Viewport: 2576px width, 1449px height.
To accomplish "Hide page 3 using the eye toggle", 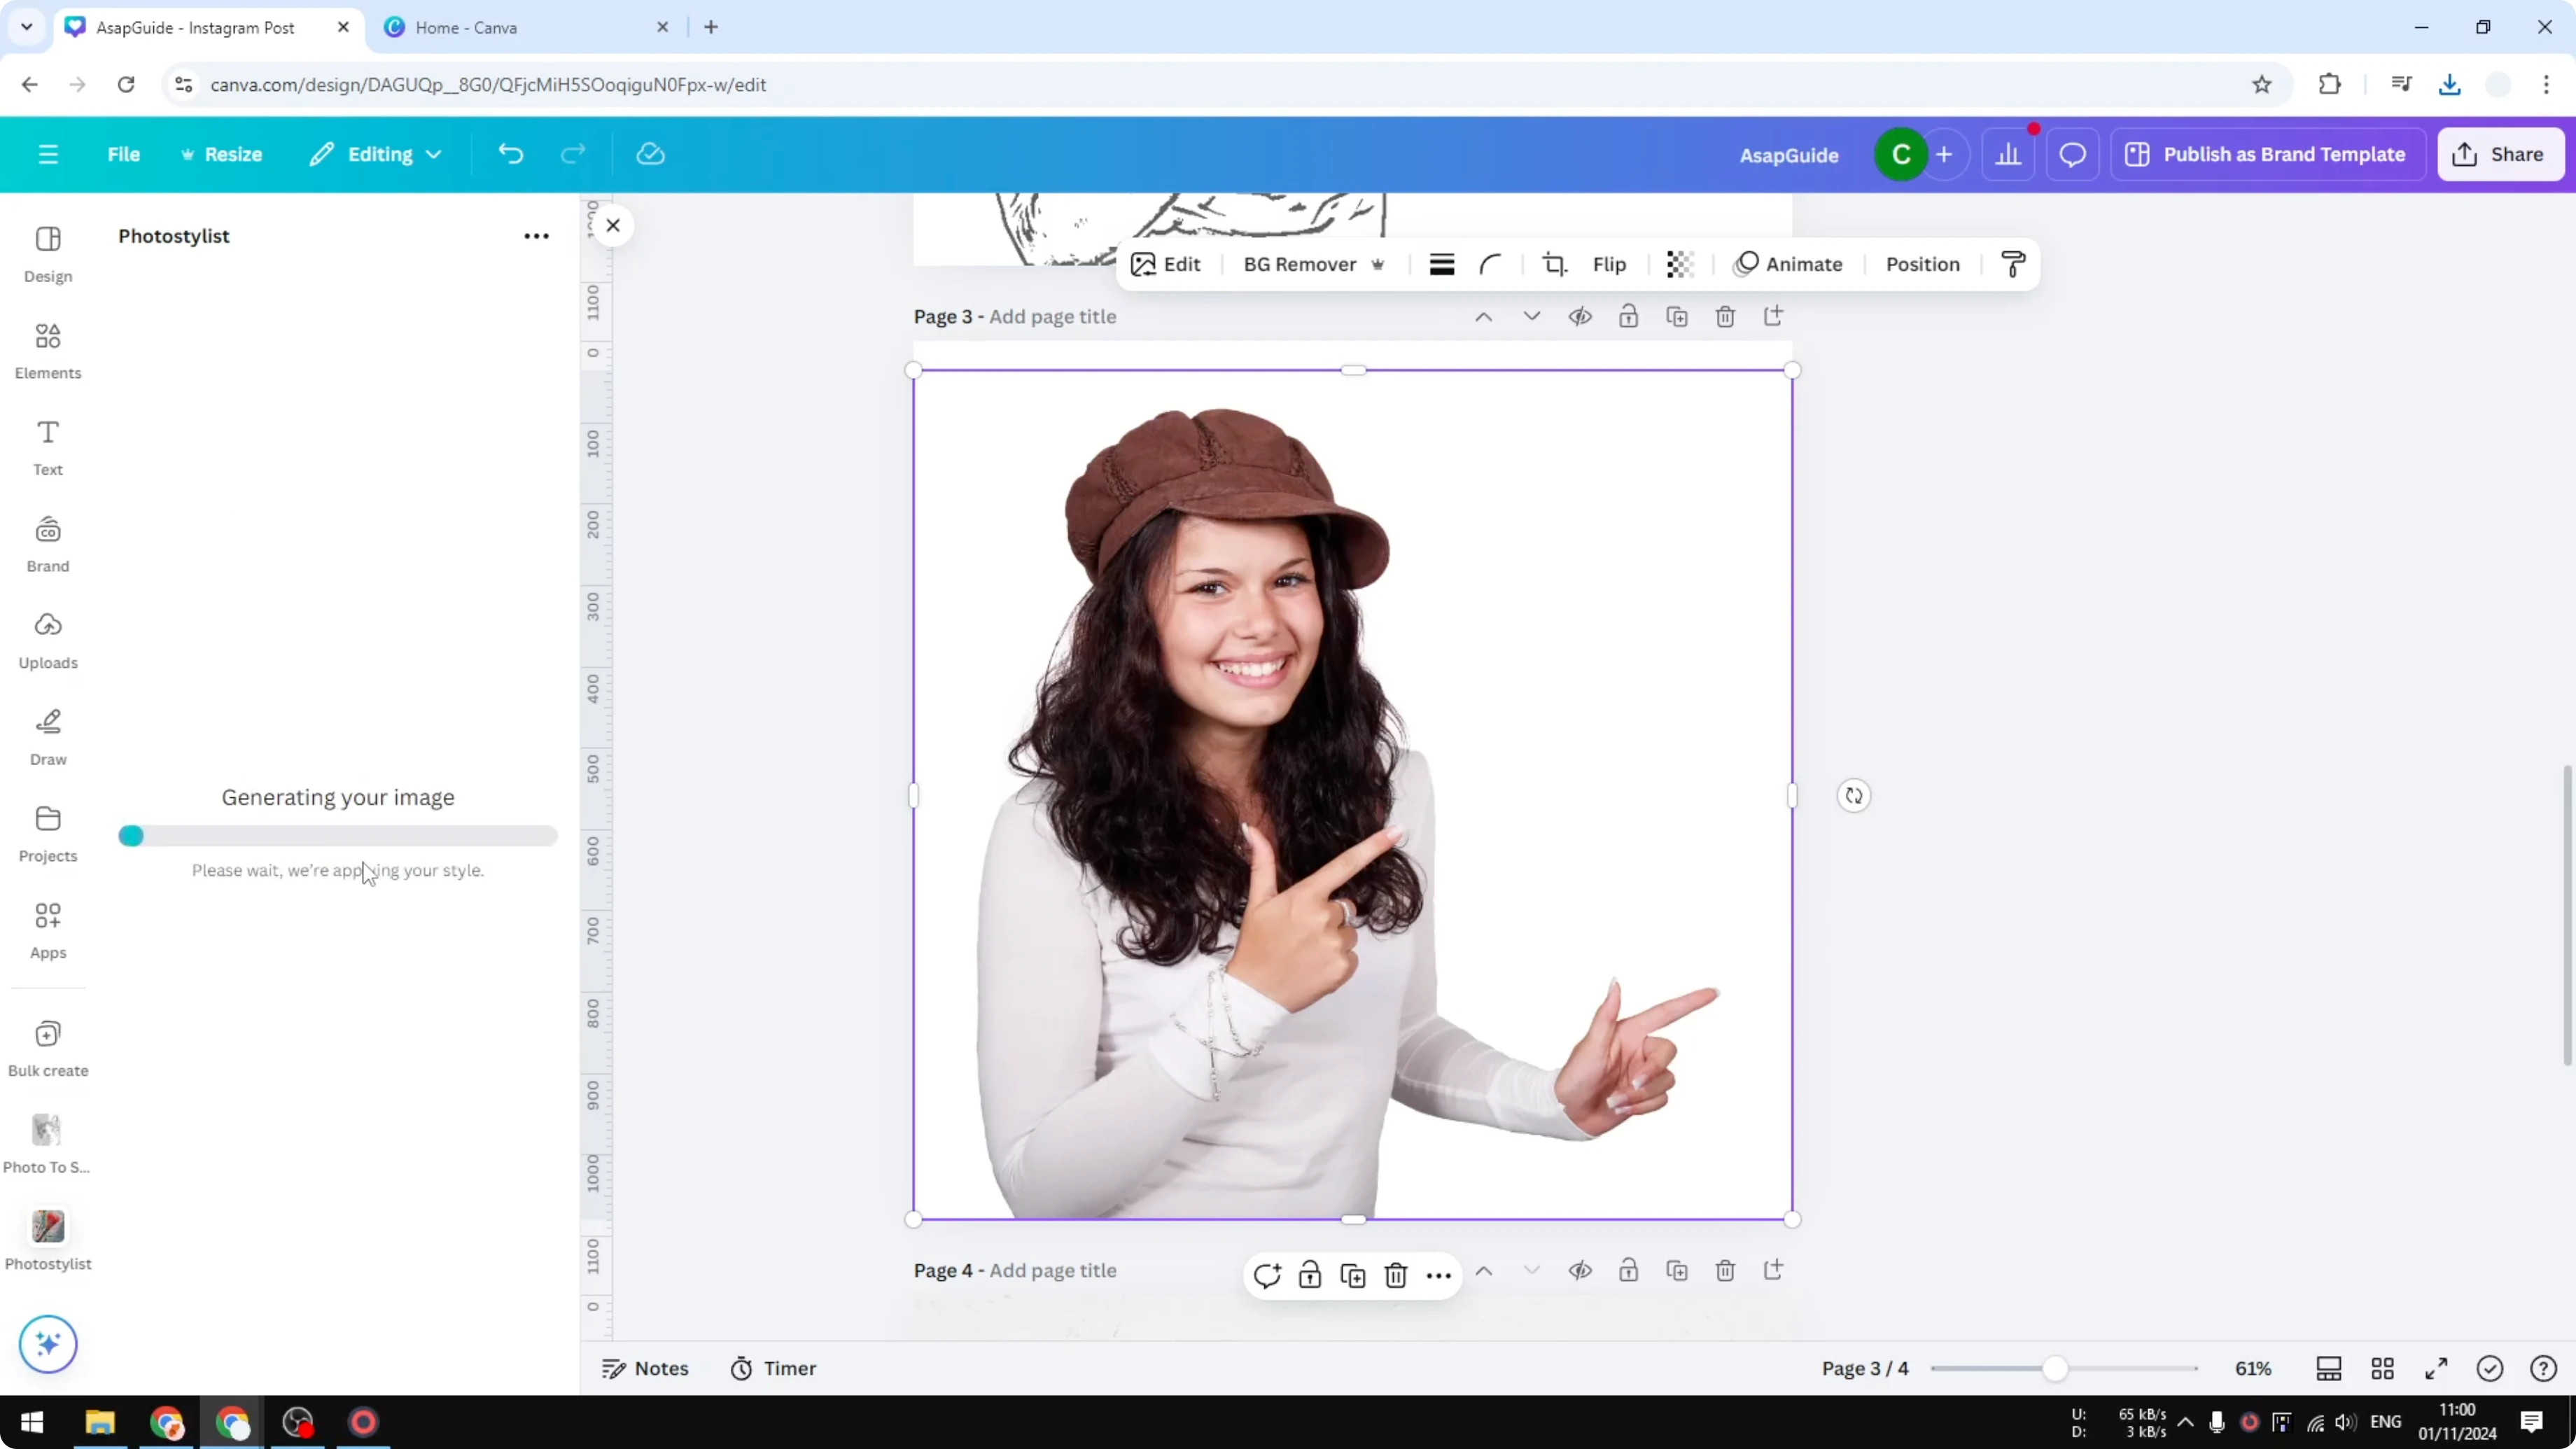I will (x=1580, y=316).
